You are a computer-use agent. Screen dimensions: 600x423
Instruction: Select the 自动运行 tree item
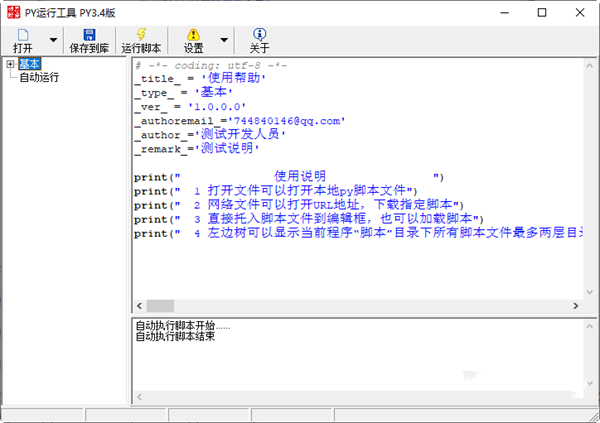click(38, 77)
